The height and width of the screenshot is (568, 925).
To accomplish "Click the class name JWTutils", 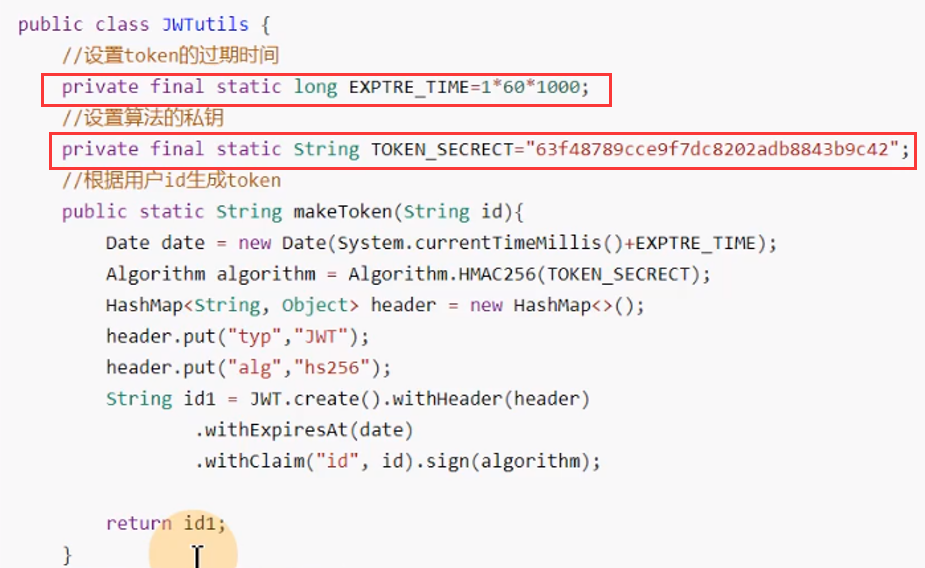I will pos(205,24).
